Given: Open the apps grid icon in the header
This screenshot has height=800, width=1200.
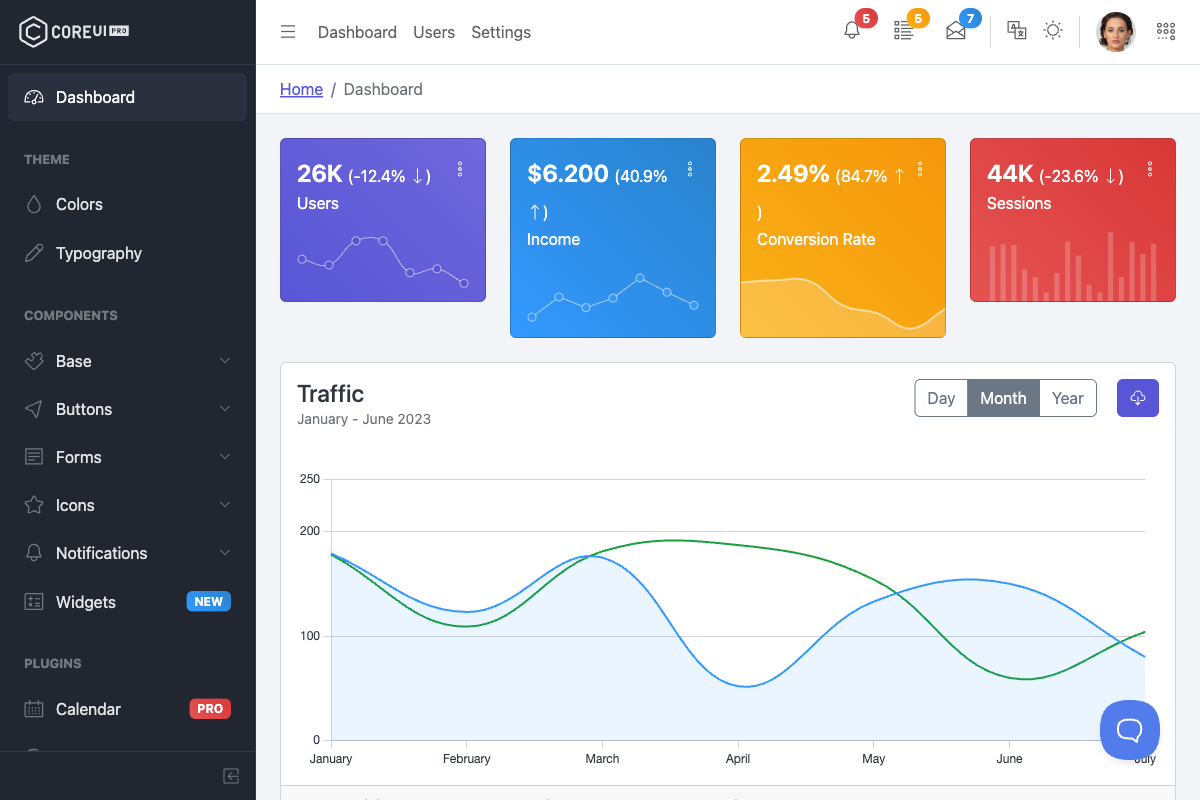Looking at the screenshot, I should pos(1166,31).
